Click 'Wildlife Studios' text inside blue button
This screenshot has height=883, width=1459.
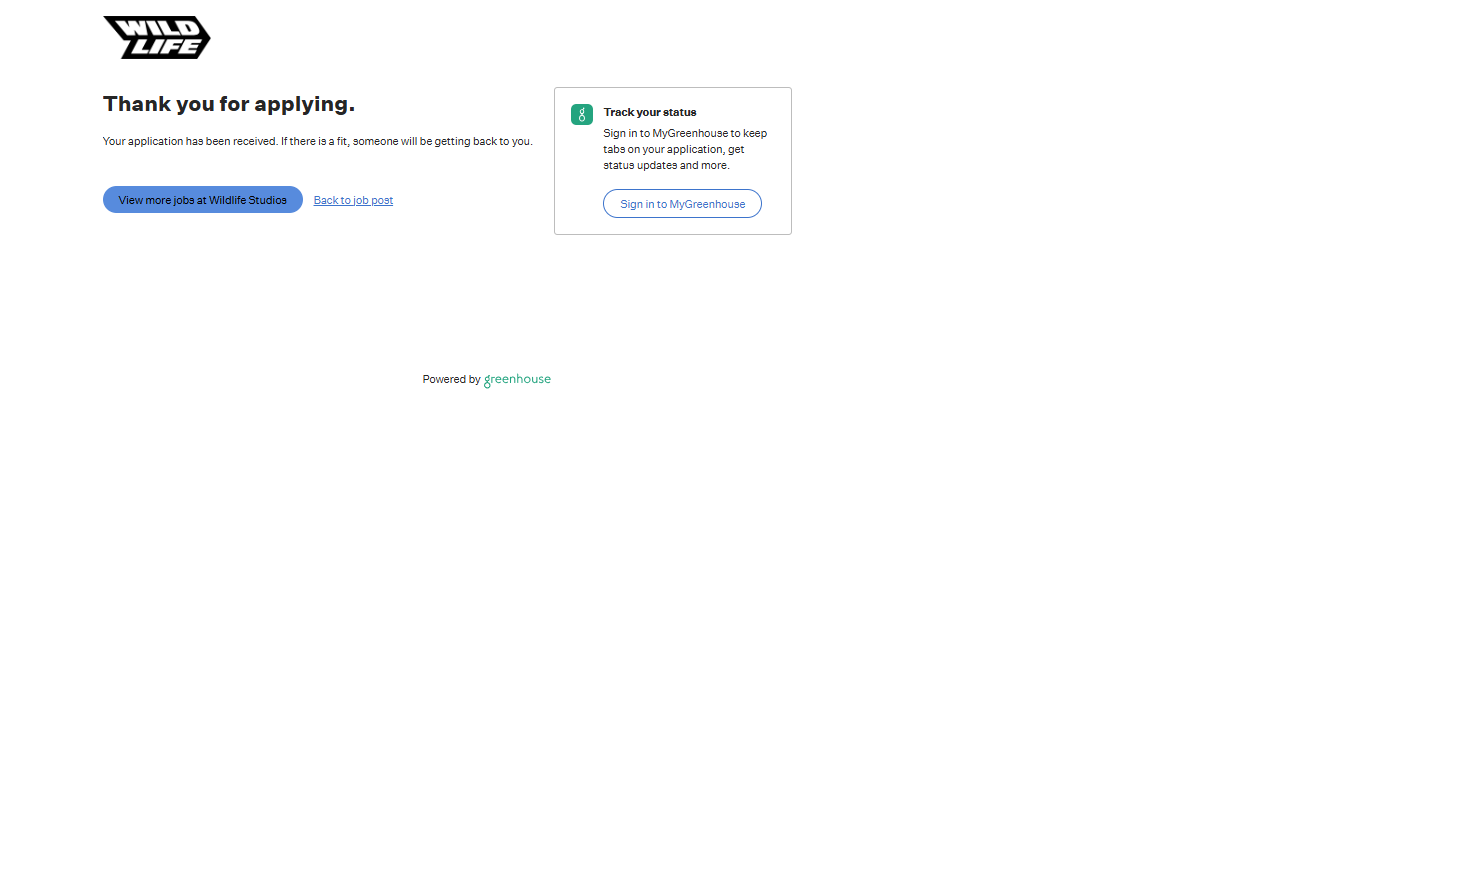pyautogui.click(x=247, y=200)
